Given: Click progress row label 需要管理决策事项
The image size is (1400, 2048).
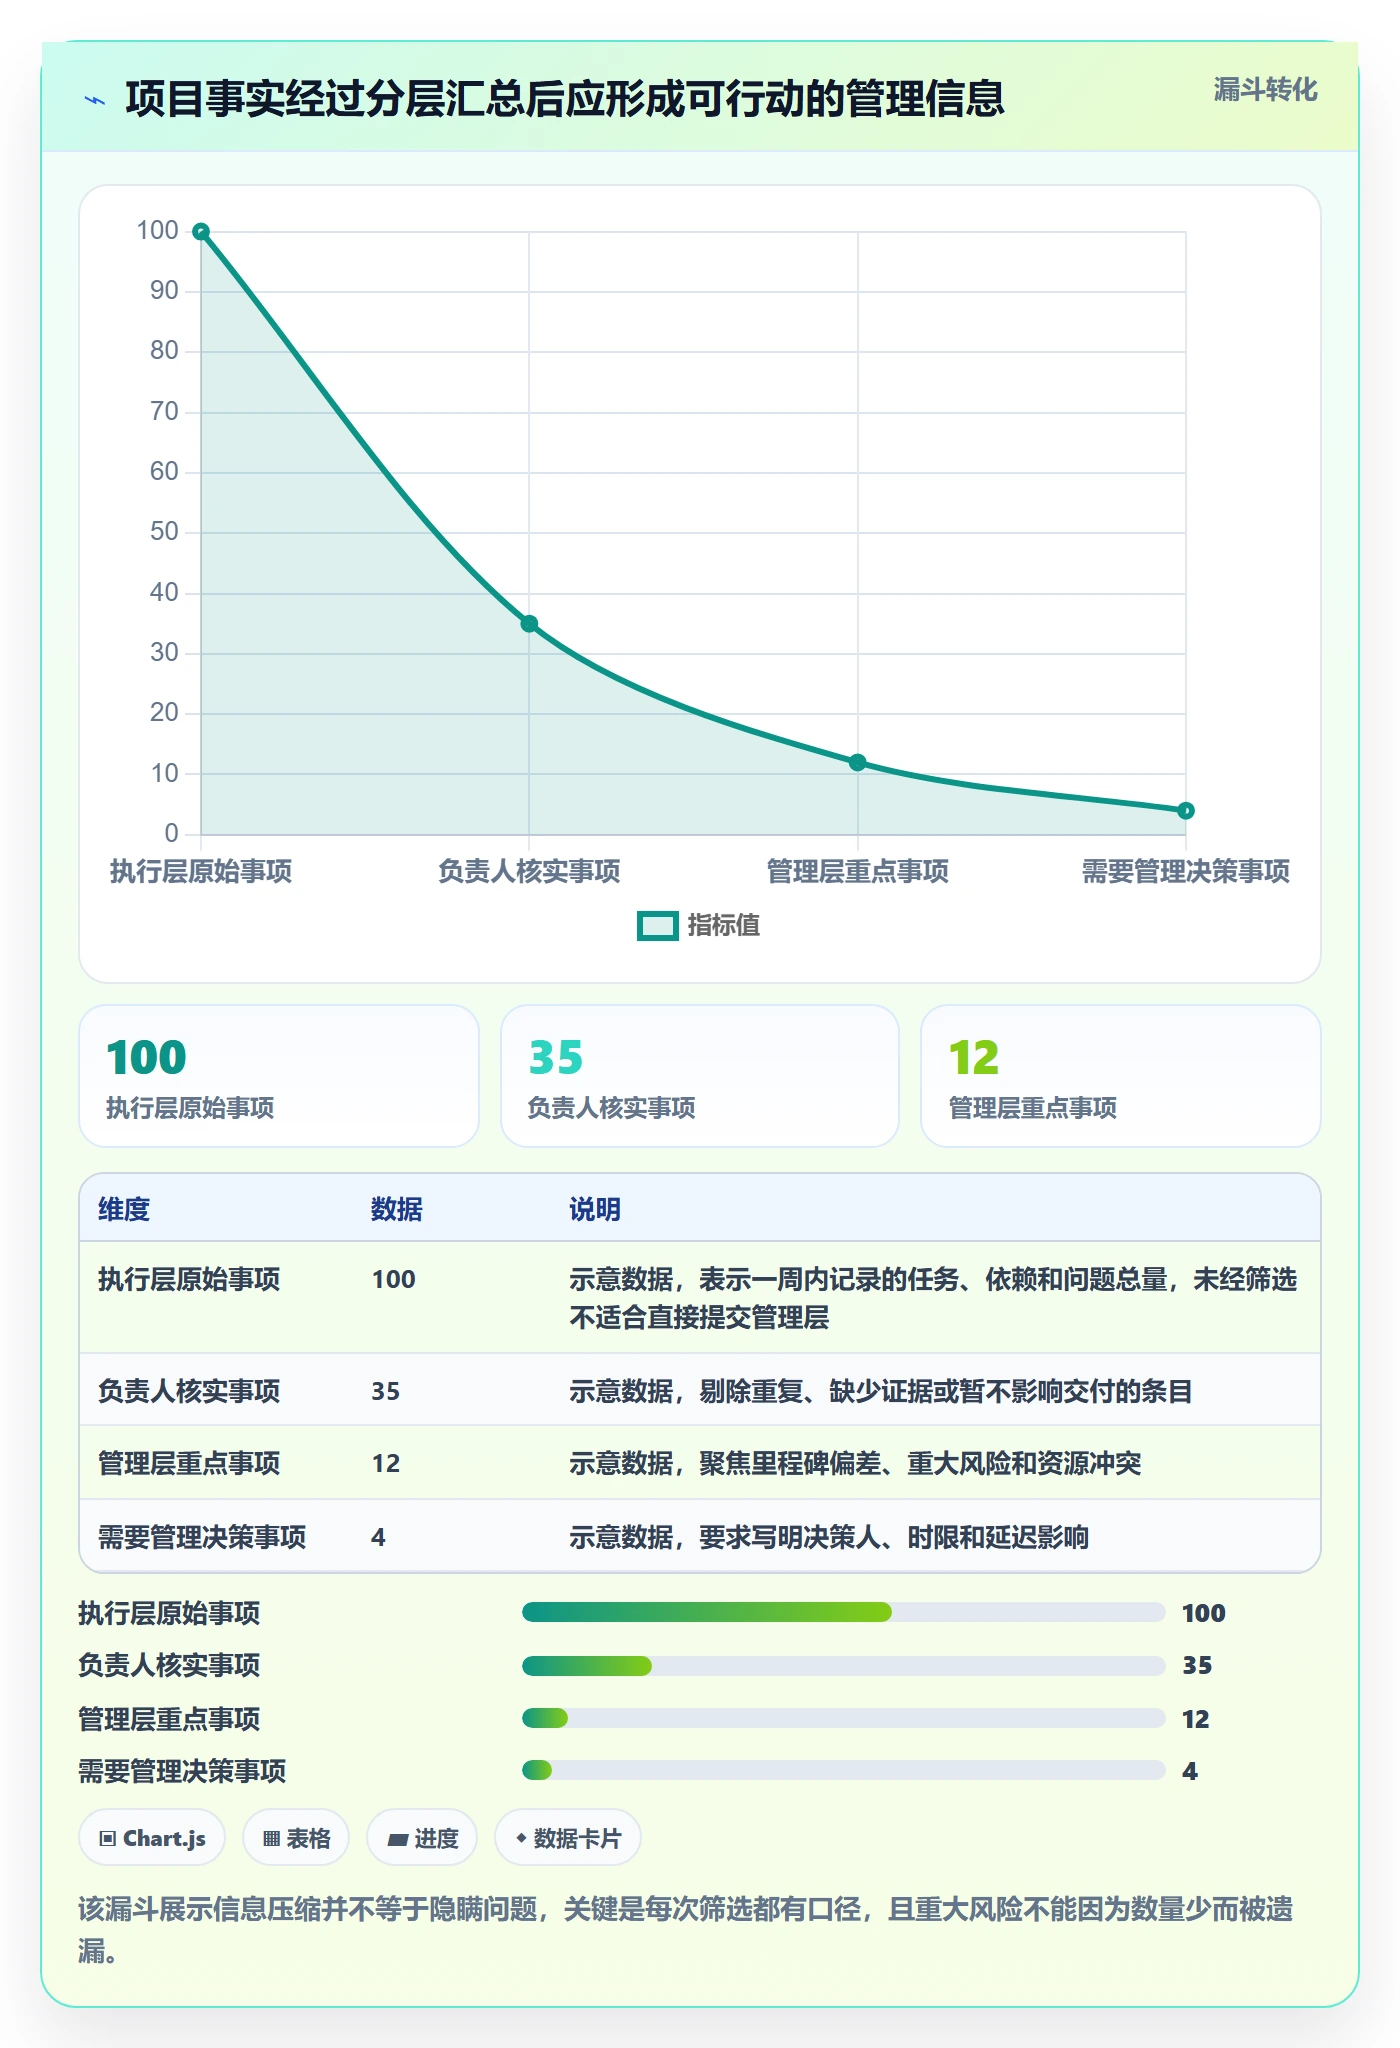Looking at the screenshot, I should [x=182, y=1771].
